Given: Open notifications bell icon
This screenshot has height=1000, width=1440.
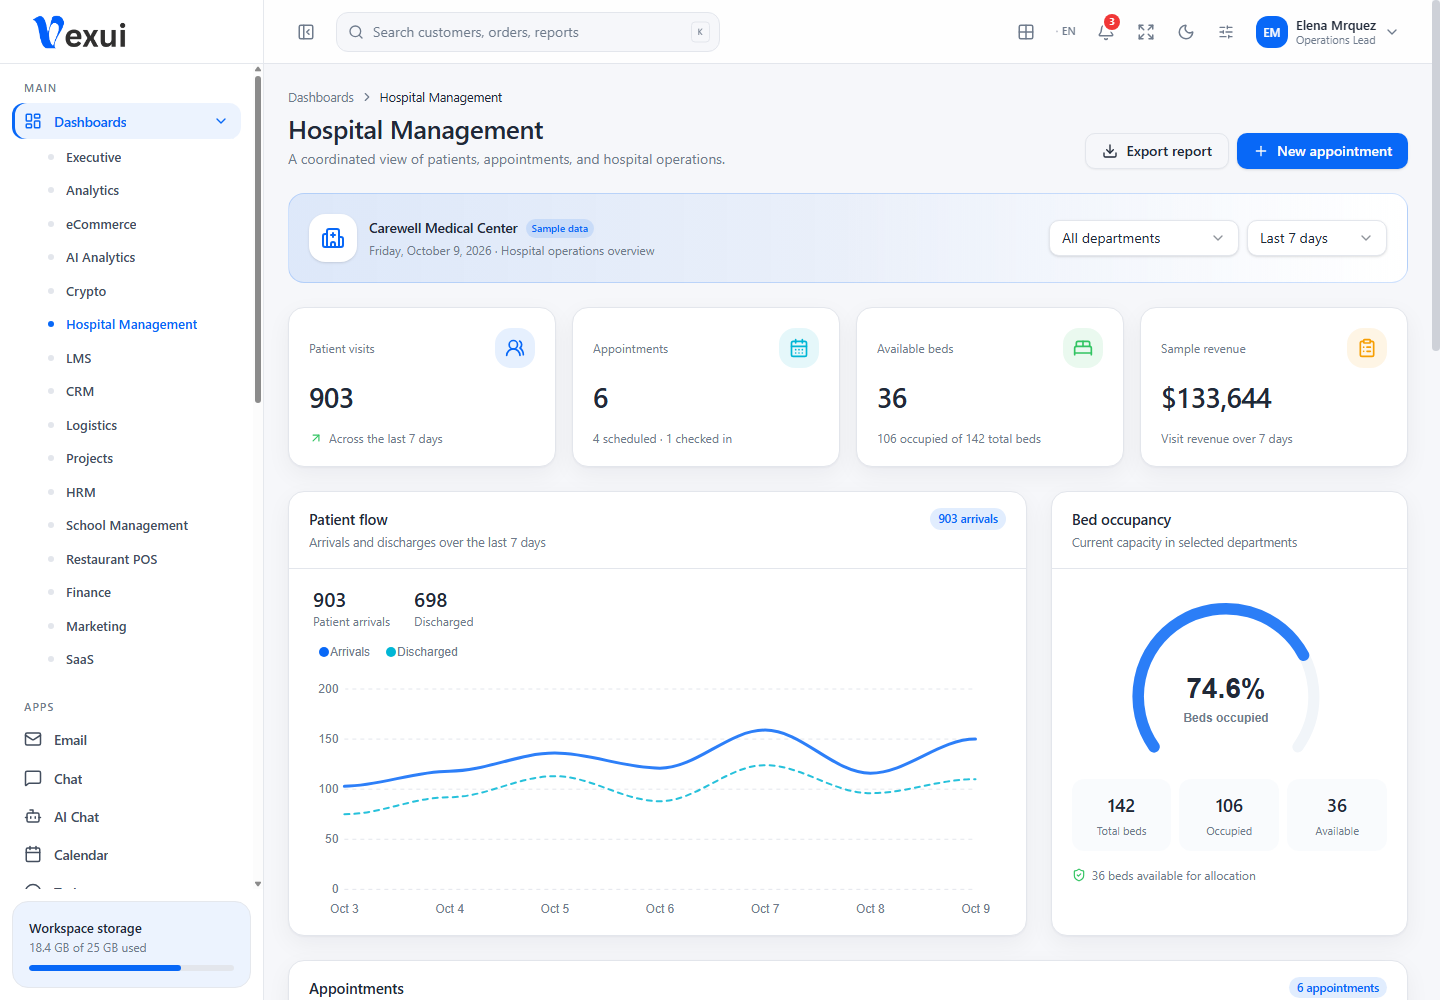Looking at the screenshot, I should [x=1106, y=32].
